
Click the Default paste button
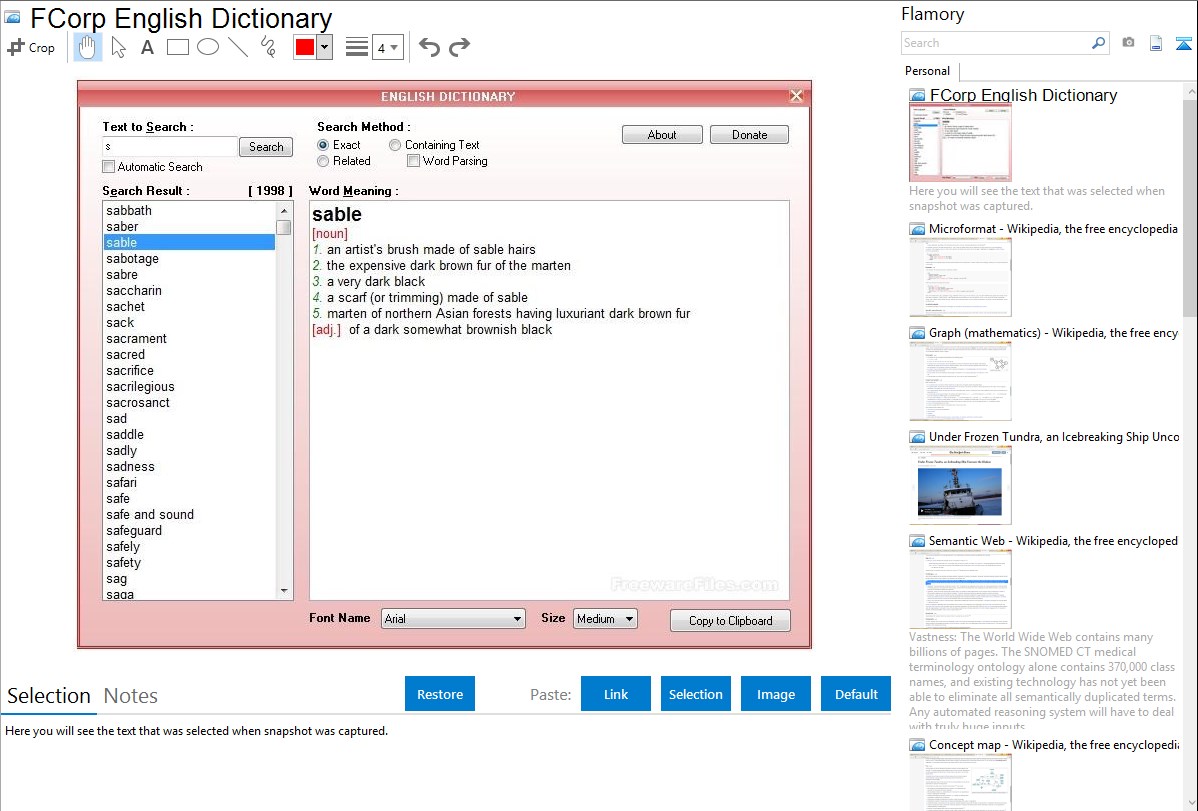tap(856, 694)
